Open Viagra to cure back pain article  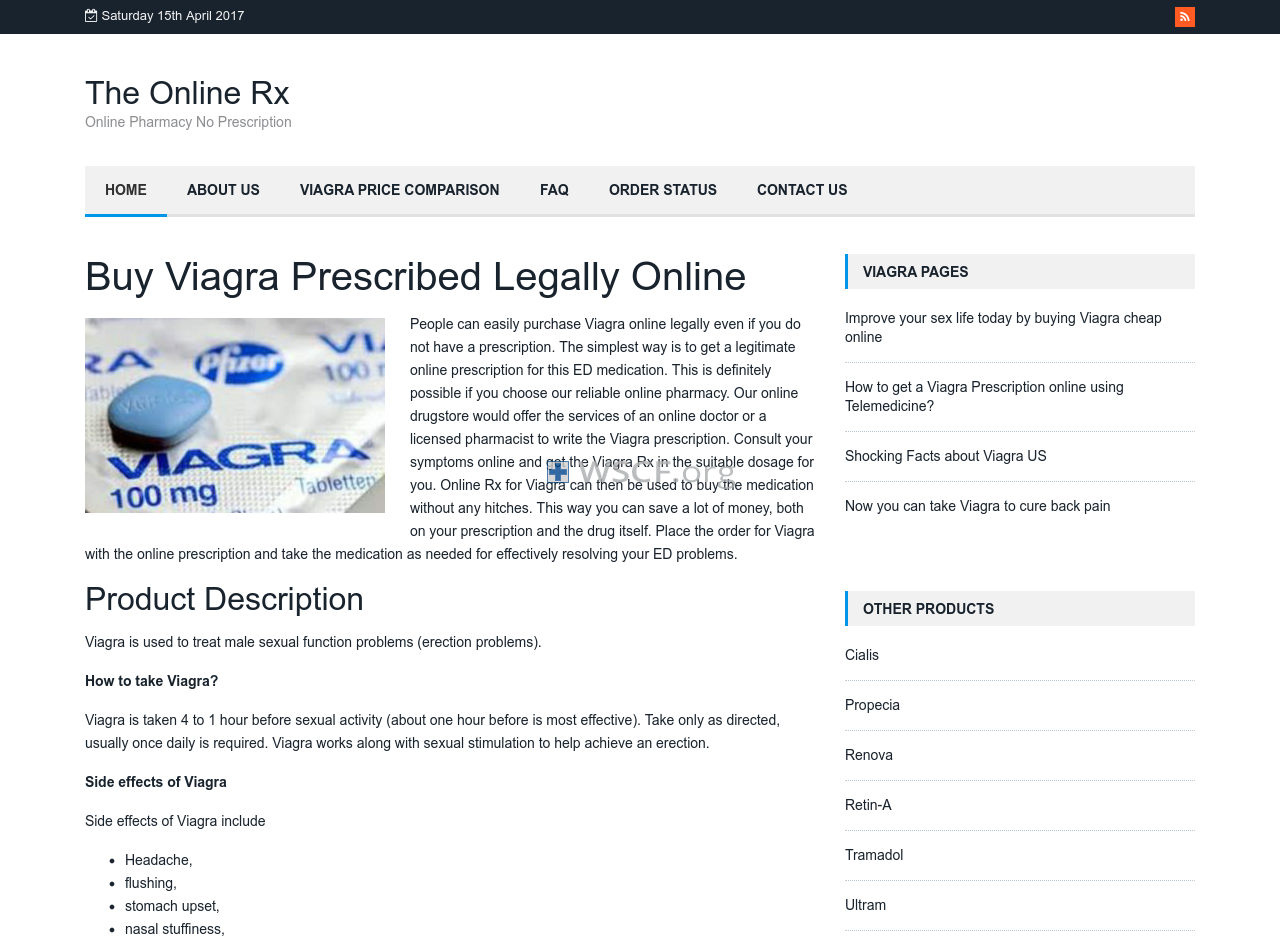coord(977,506)
